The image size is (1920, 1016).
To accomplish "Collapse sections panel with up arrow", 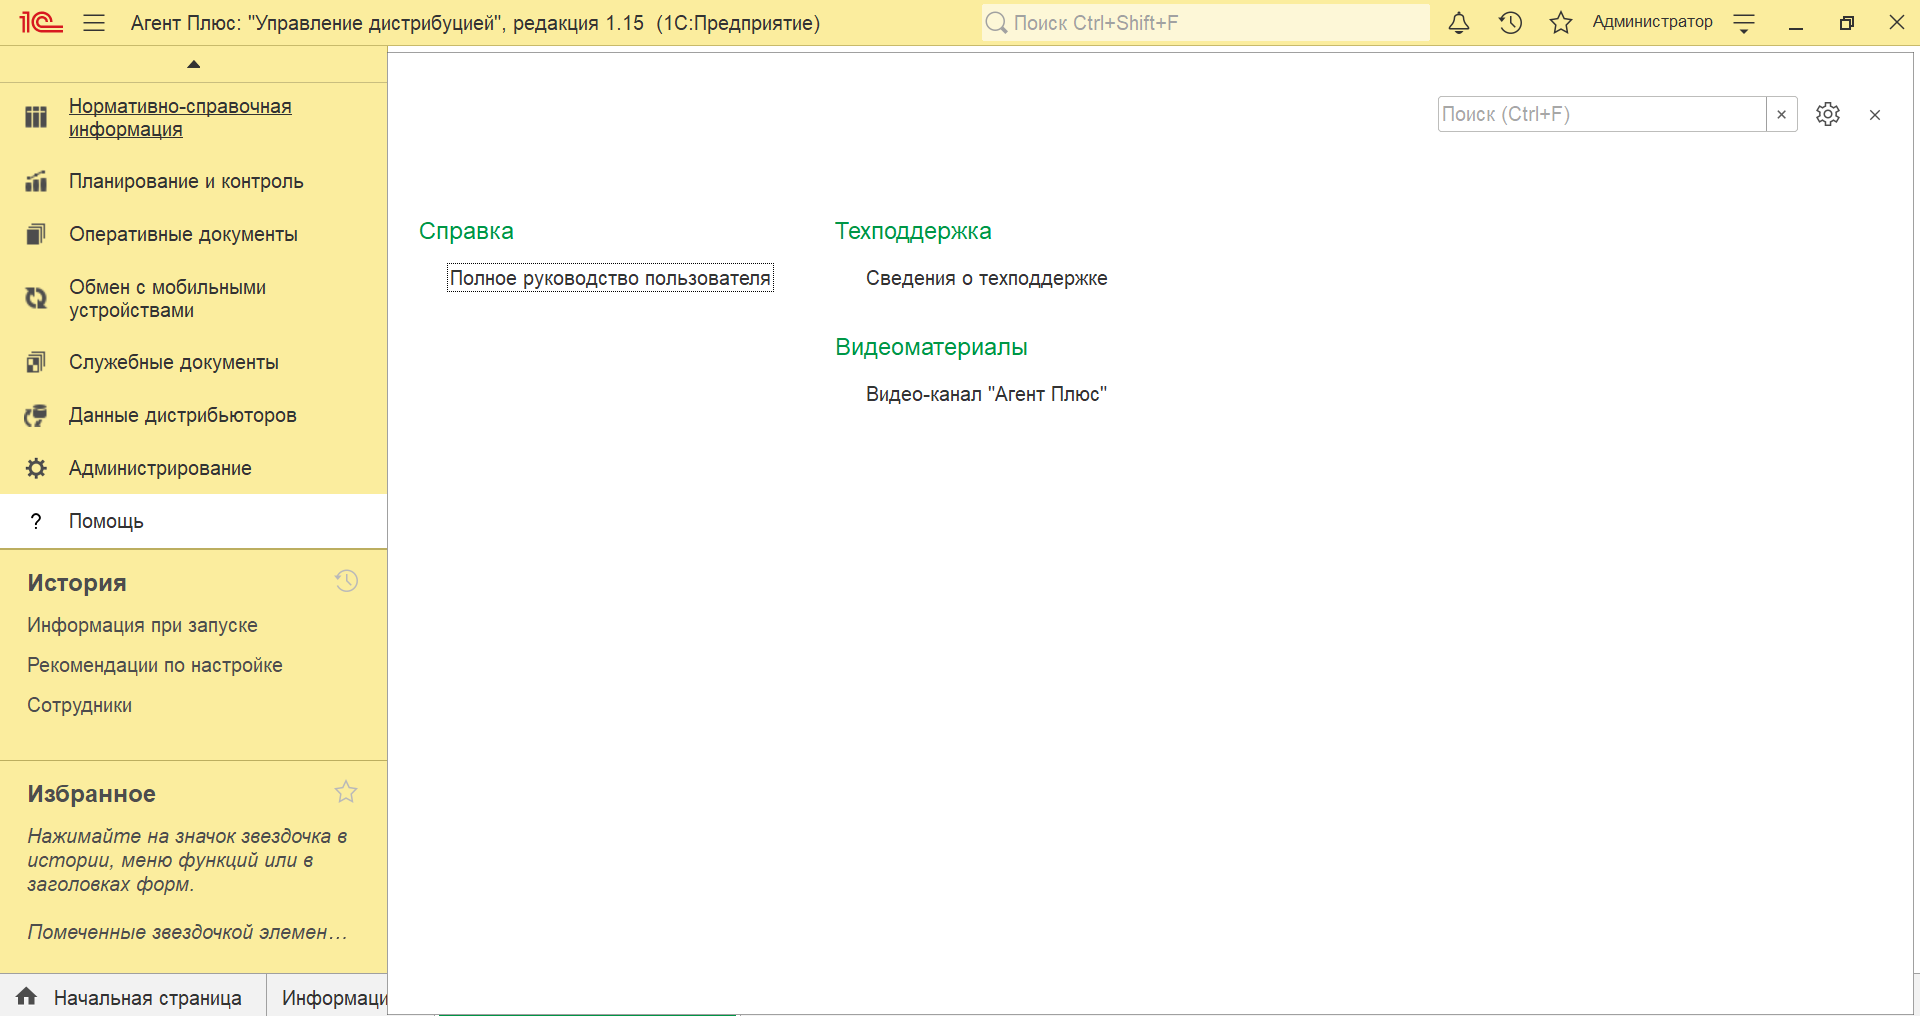I will (x=194, y=64).
